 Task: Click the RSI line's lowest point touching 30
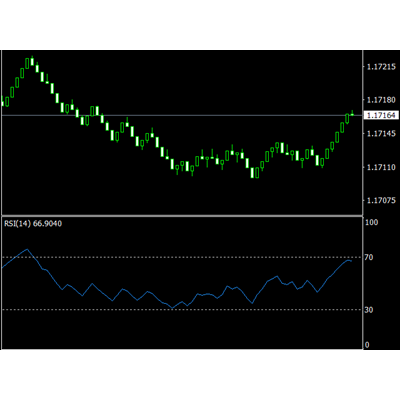[x=172, y=308]
